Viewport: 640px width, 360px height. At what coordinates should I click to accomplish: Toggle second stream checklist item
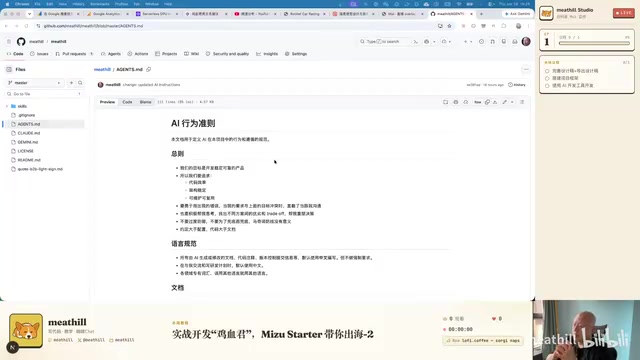(547, 78)
